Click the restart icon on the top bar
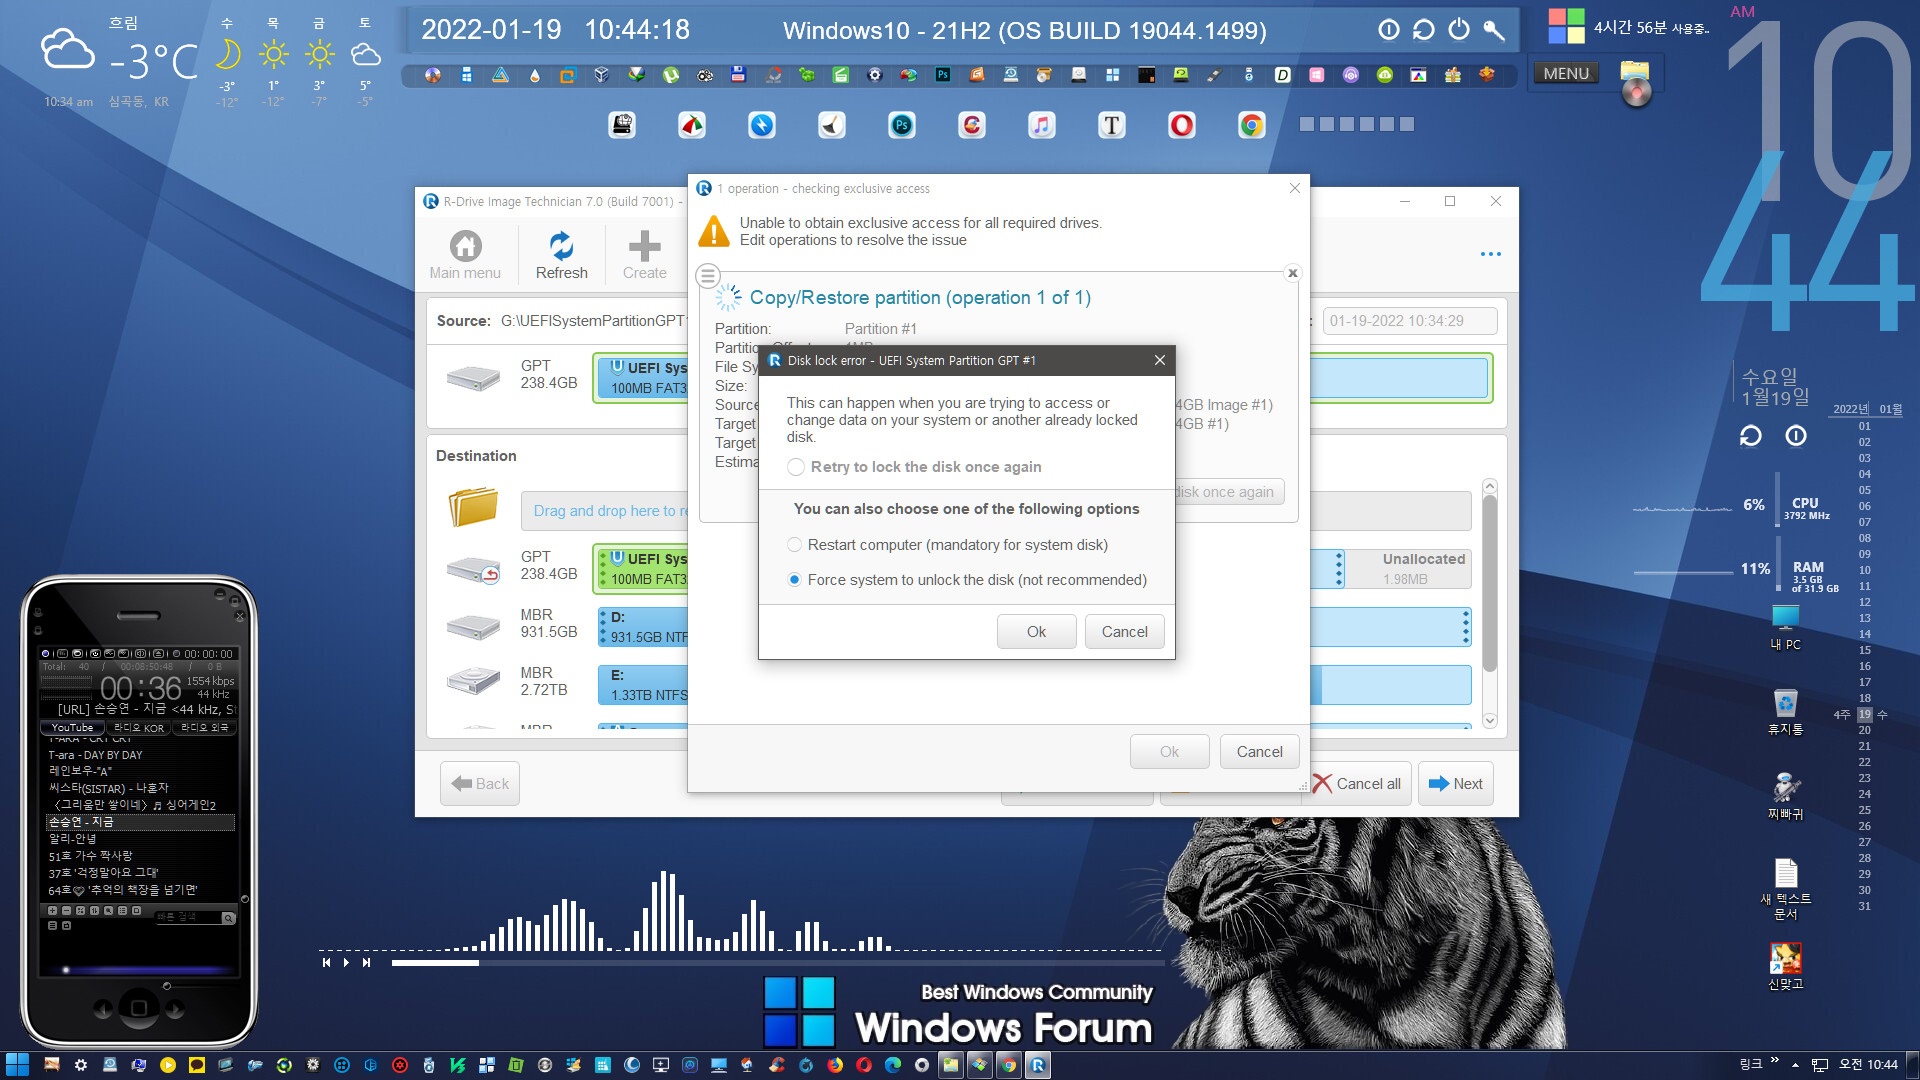This screenshot has width=1920, height=1080. click(x=1423, y=30)
